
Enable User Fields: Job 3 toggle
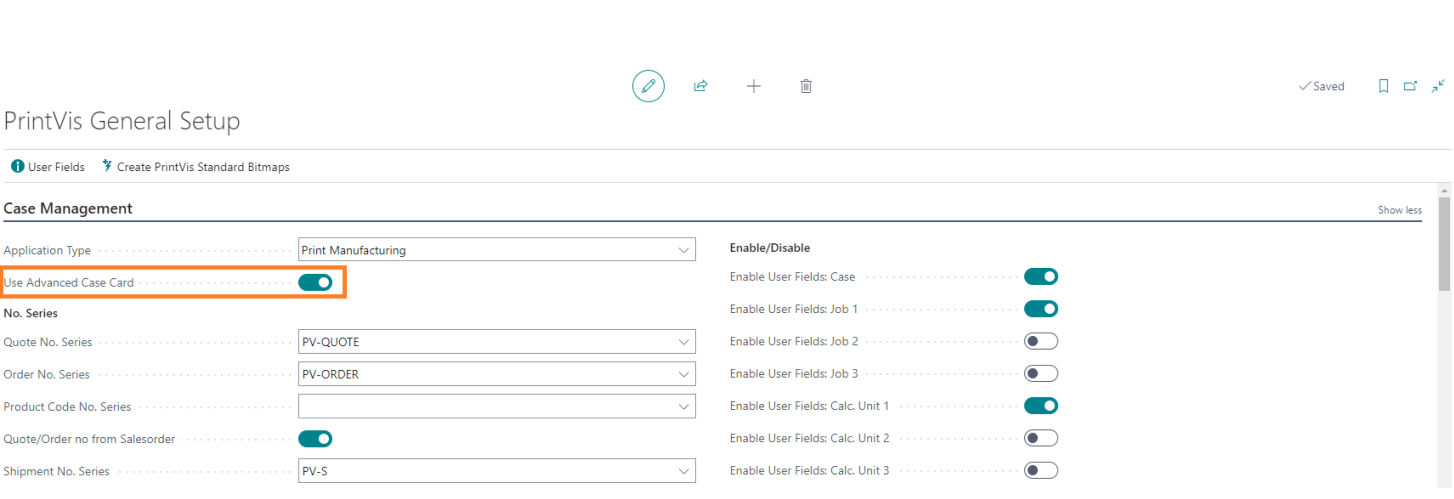(x=1041, y=374)
